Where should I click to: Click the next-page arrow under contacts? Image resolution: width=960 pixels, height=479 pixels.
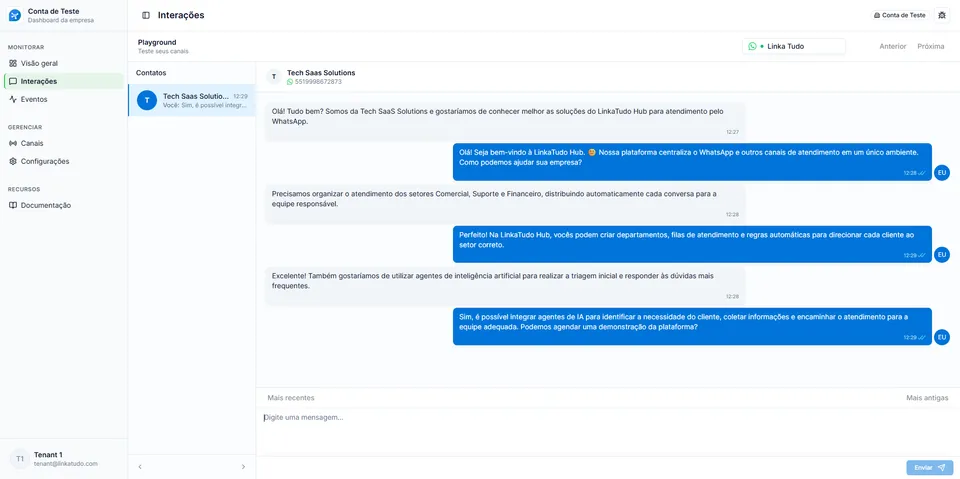pos(243,467)
